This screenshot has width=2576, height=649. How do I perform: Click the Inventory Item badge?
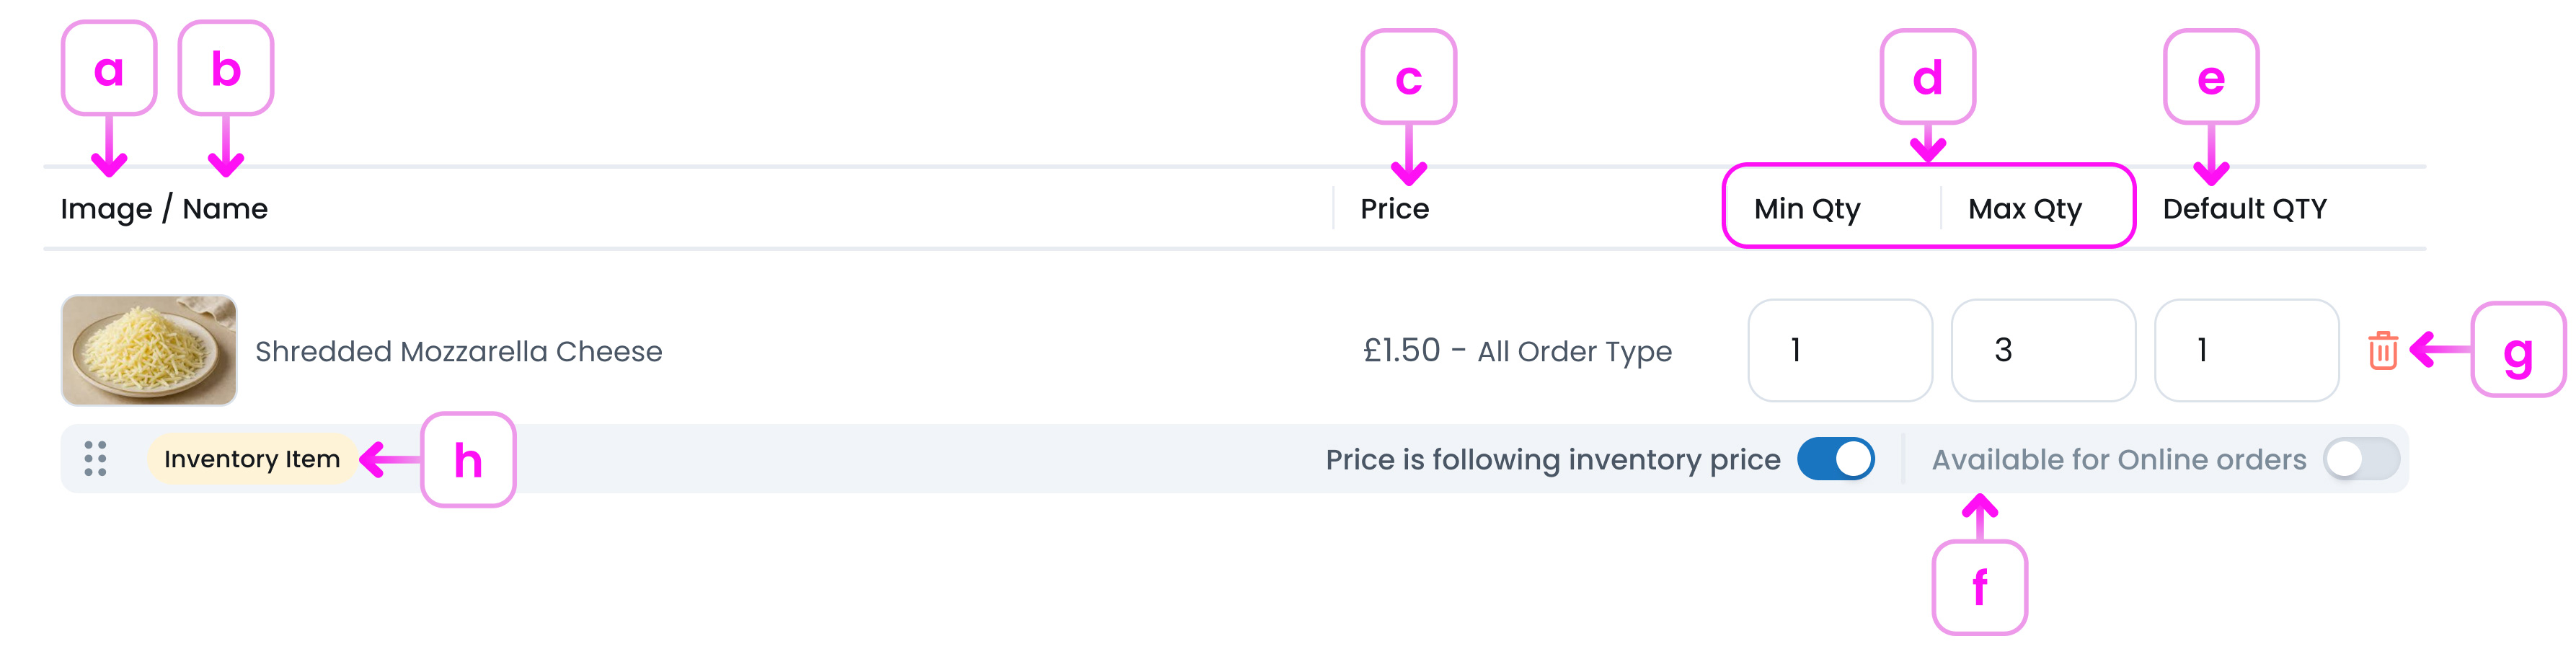tap(252, 459)
